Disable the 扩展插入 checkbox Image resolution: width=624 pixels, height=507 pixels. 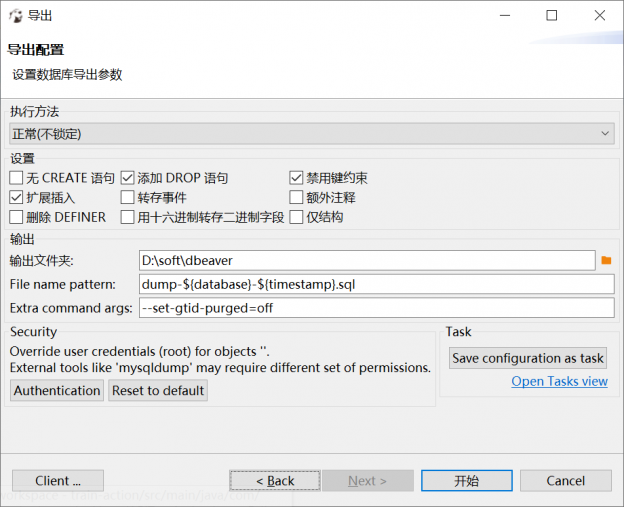click(16, 198)
